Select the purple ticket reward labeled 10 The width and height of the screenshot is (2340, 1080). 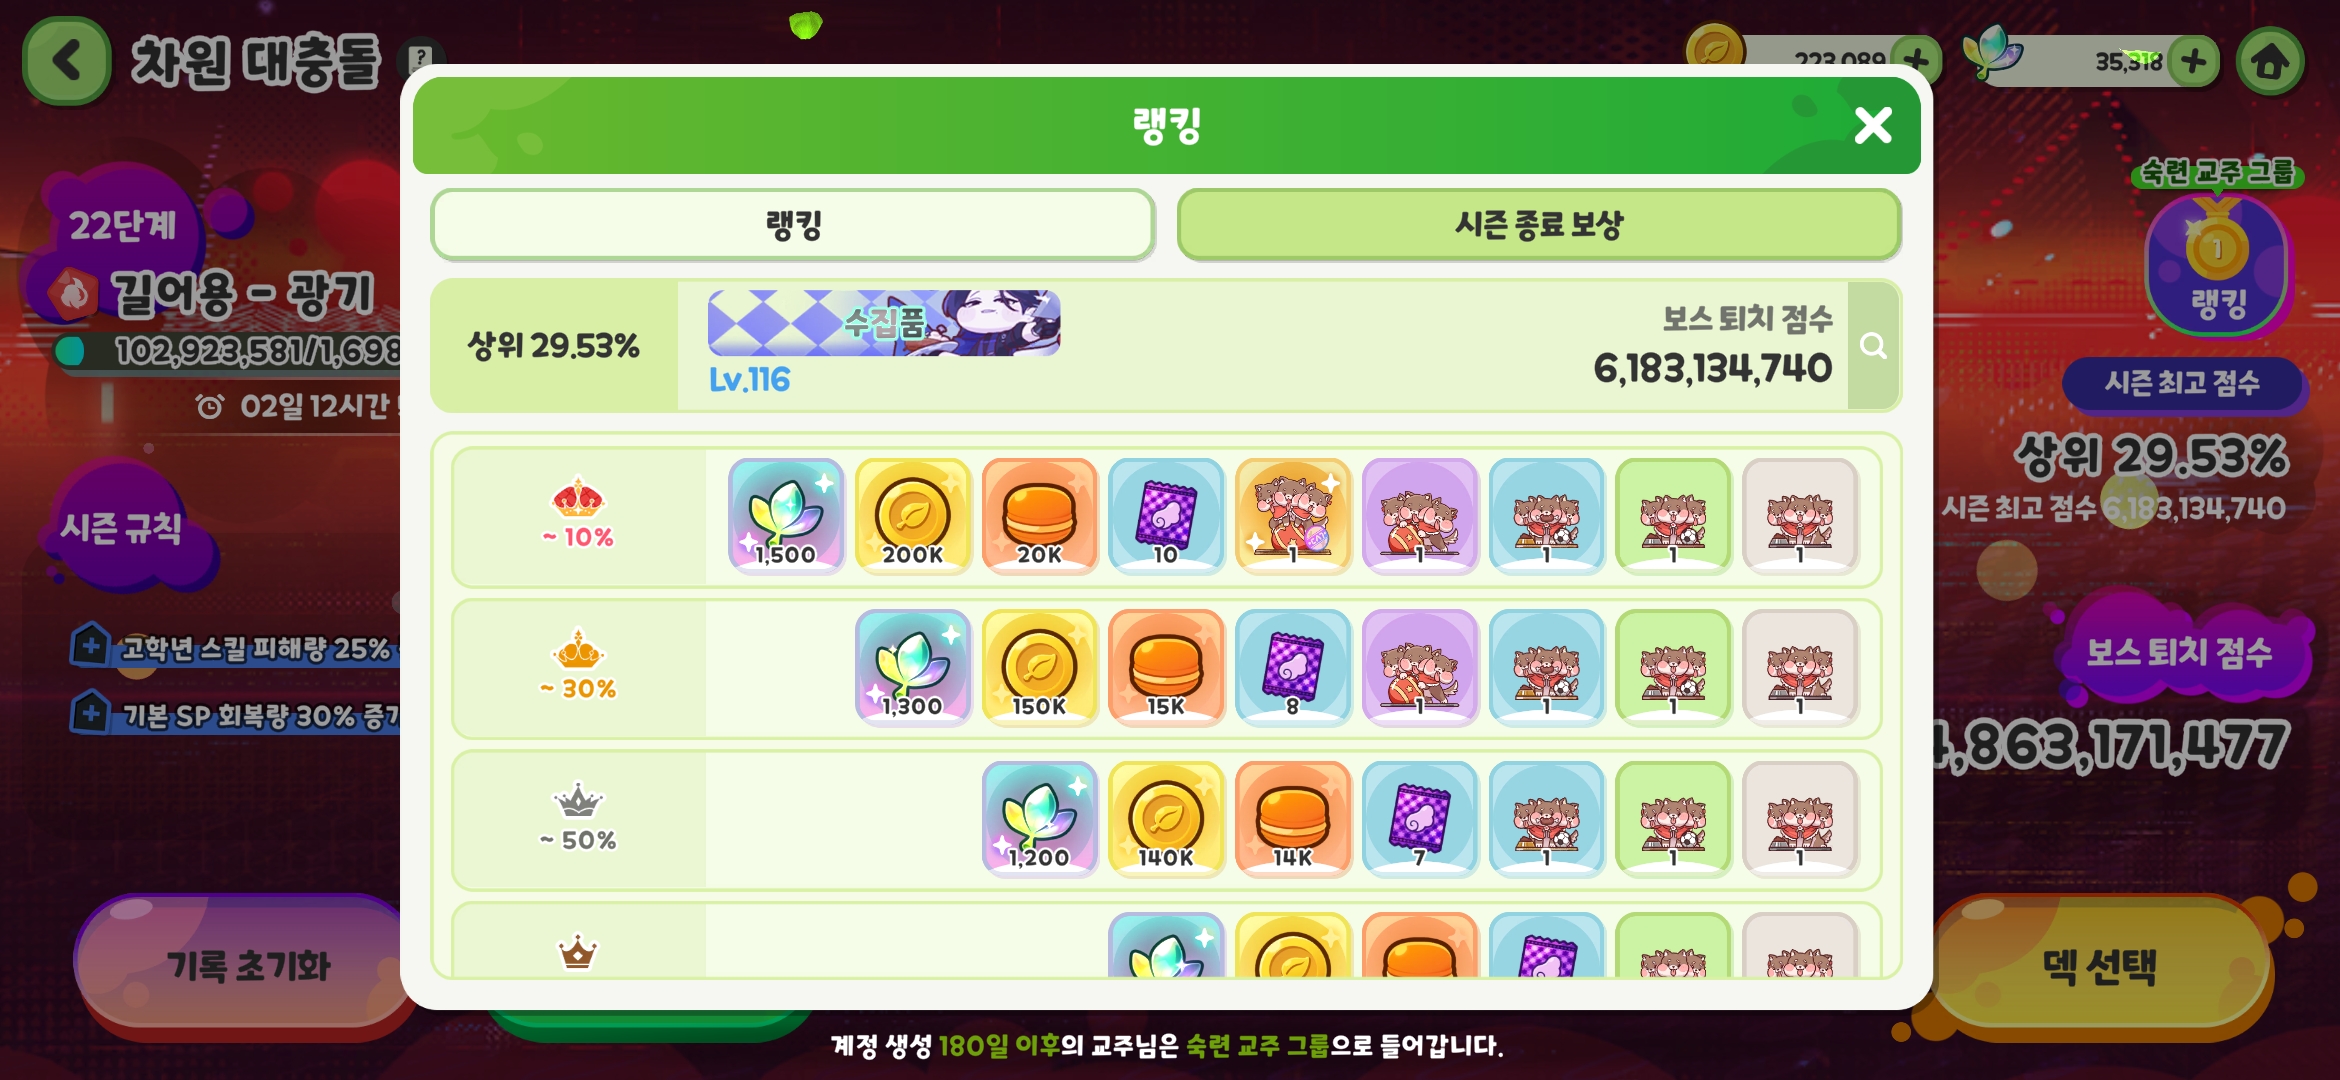tap(1166, 516)
